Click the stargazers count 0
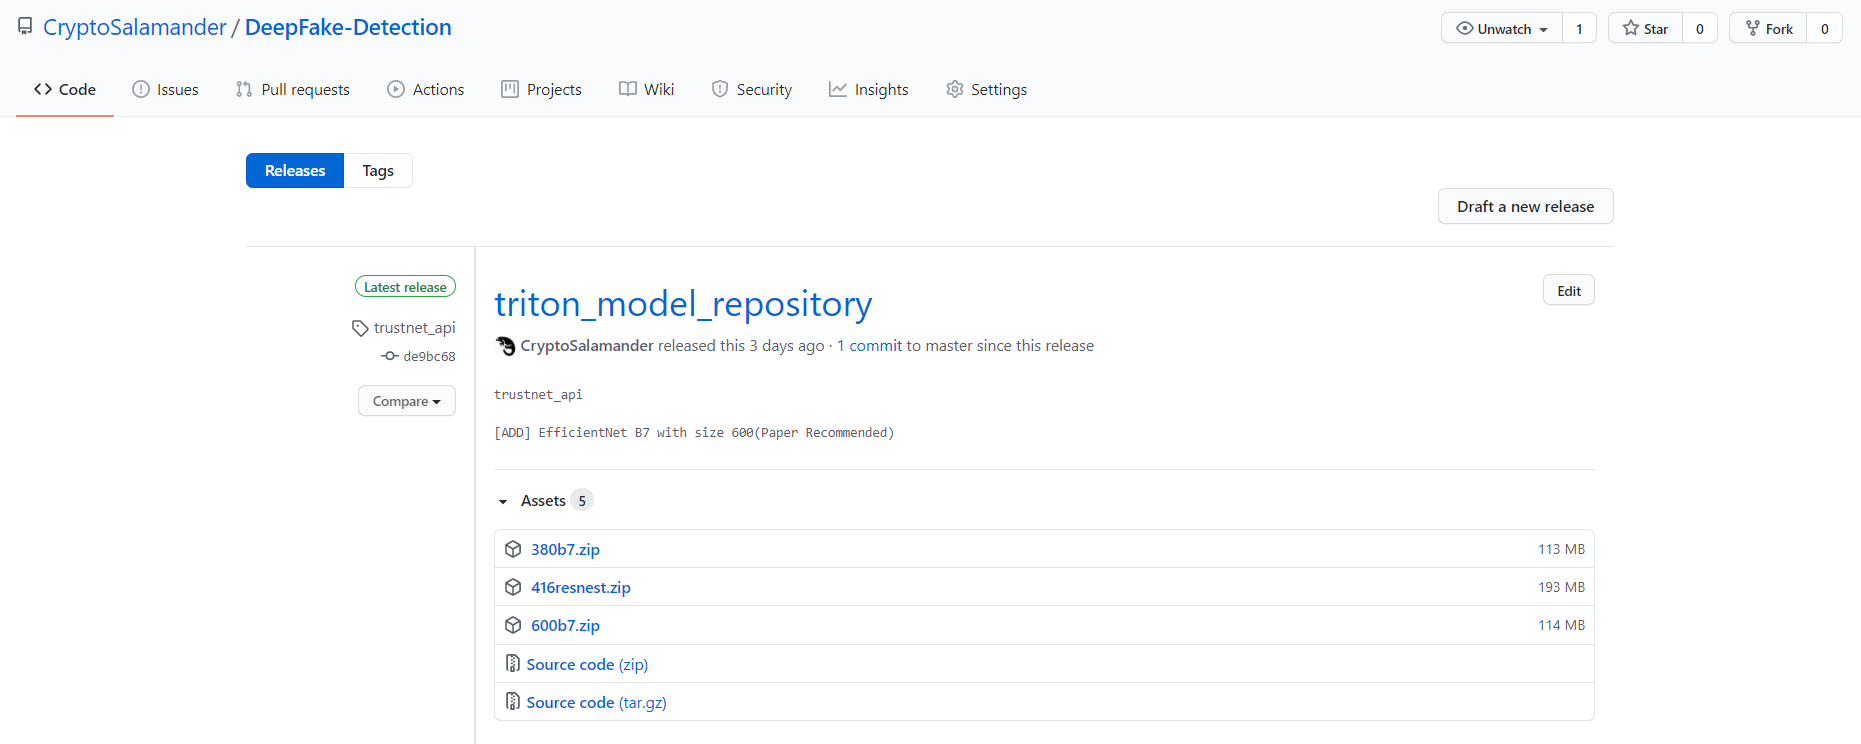 (1700, 28)
